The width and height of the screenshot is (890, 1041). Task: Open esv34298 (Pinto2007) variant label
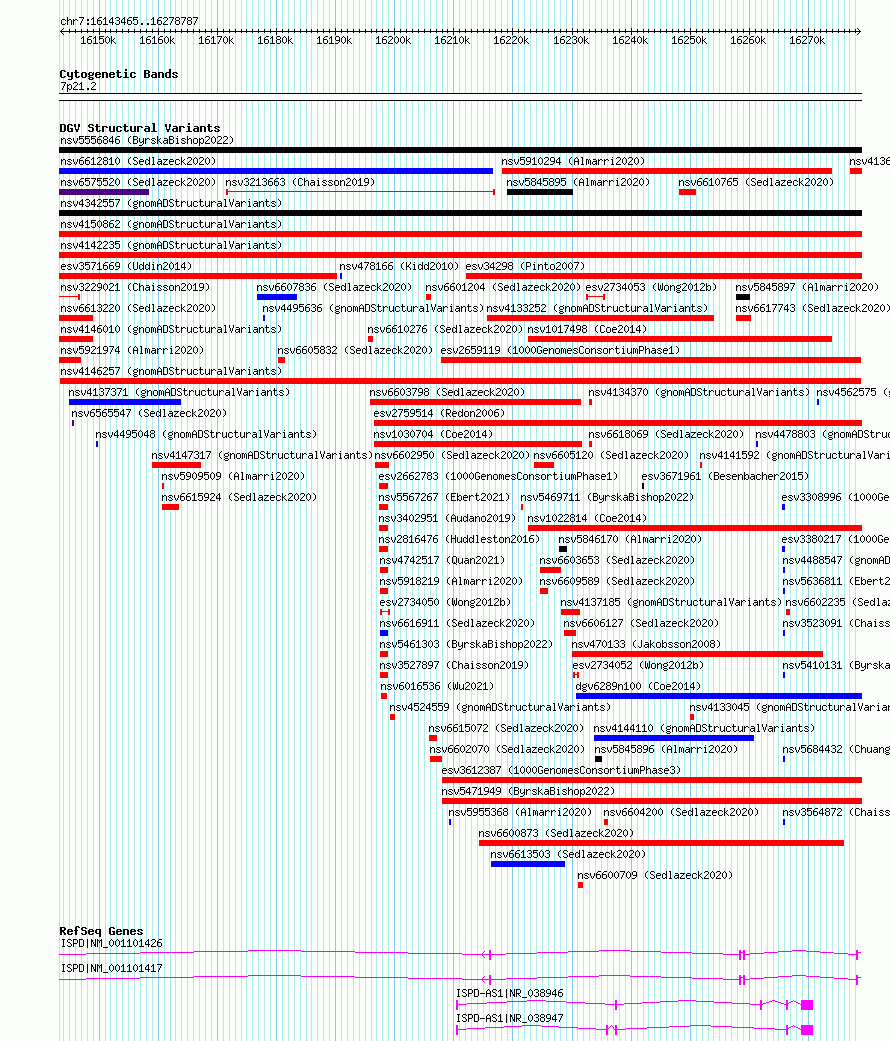click(x=525, y=266)
